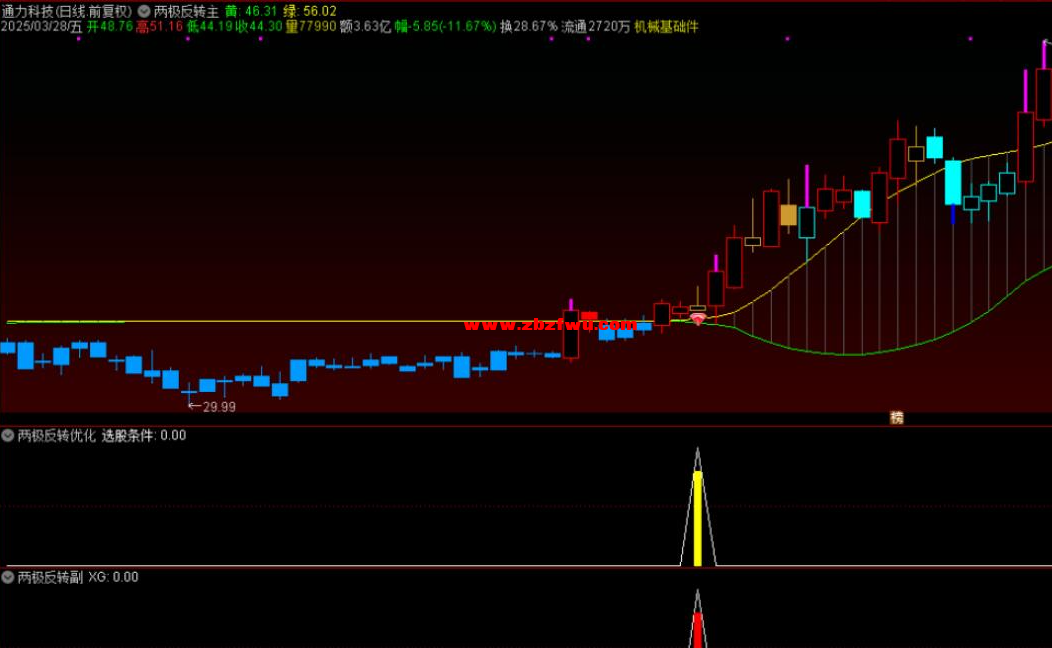Click the 榜 badge icon below the chart

[x=897, y=418]
